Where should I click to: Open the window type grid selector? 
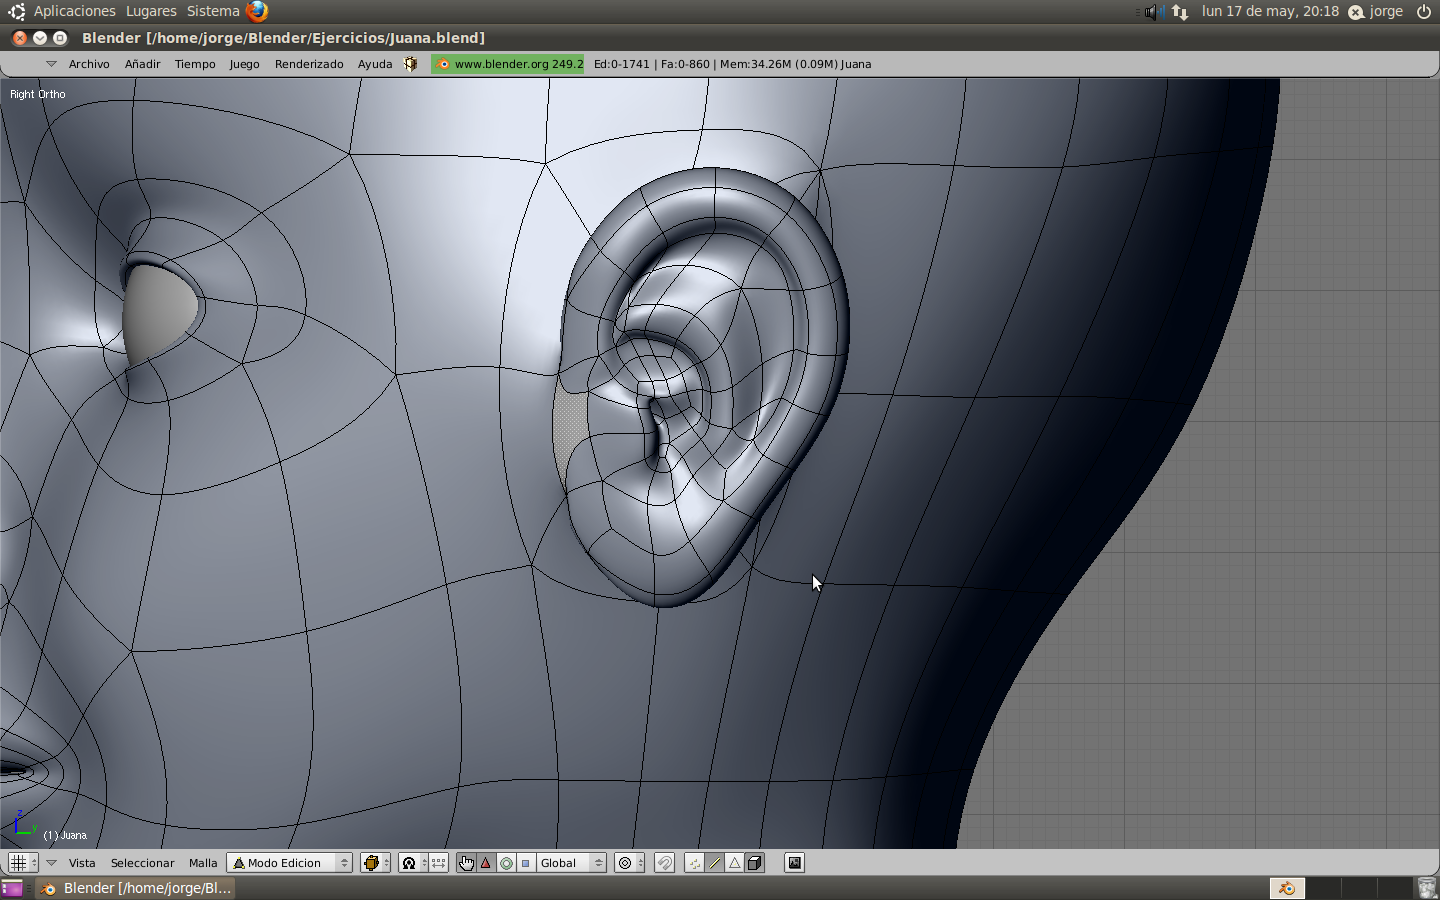[23, 863]
